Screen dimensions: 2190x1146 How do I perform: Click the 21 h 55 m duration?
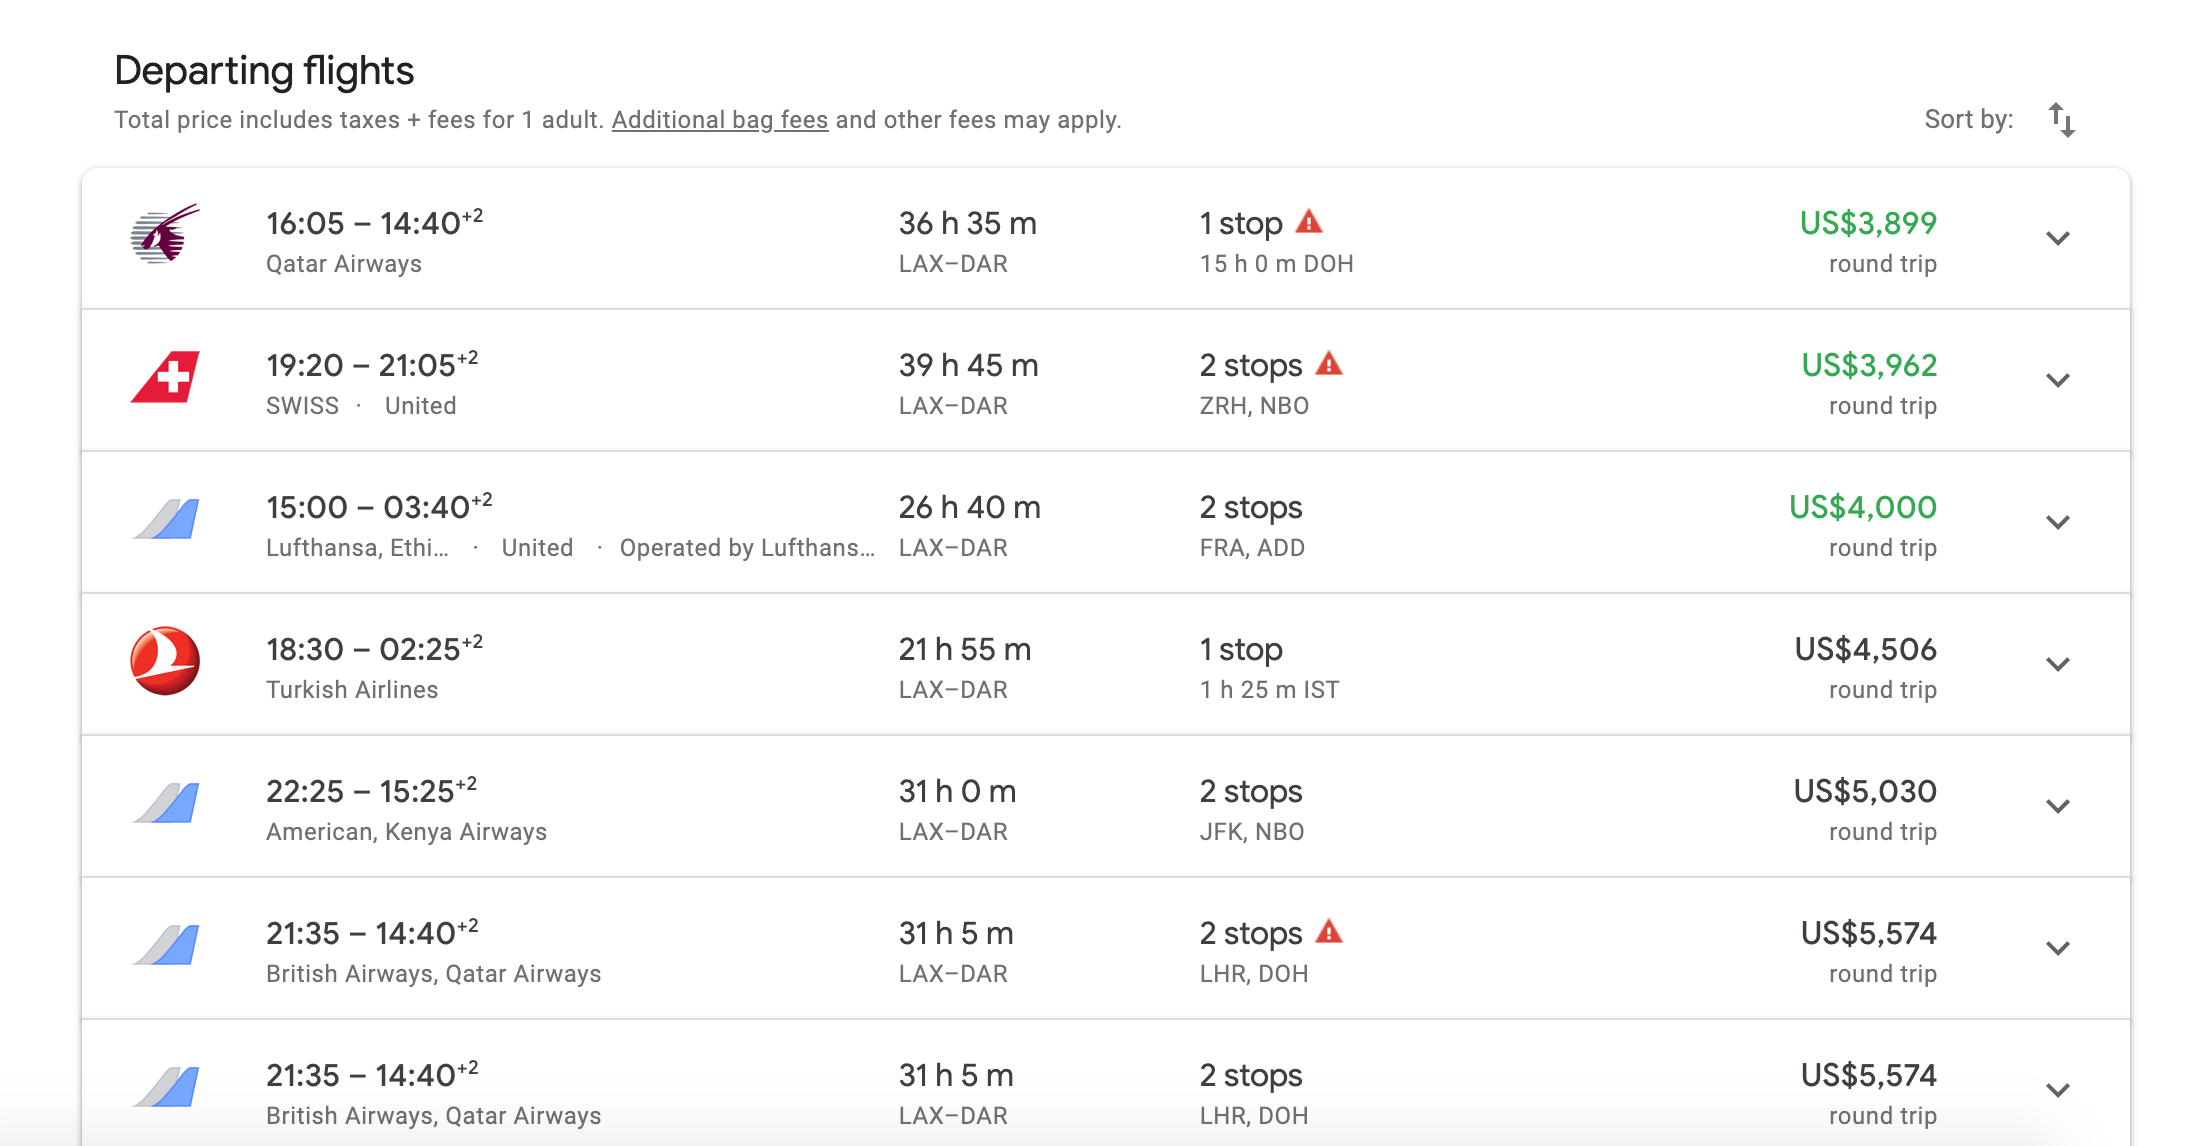[964, 650]
